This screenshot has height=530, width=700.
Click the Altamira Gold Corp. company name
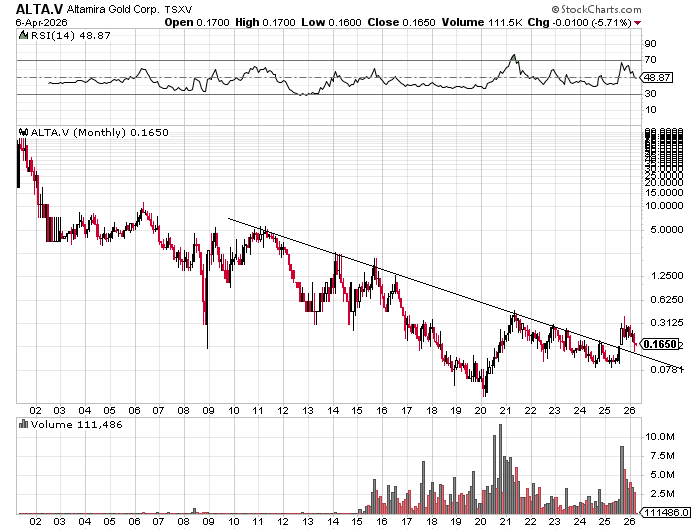point(113,9)
